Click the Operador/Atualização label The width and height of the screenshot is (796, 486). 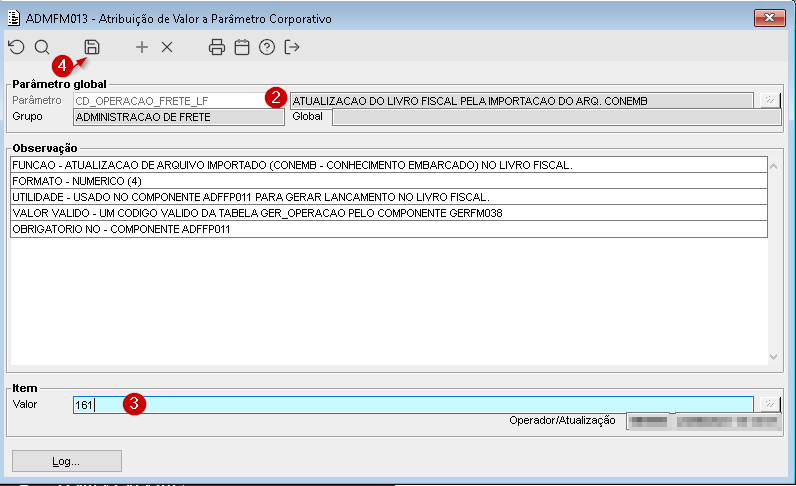[x=562, y=420]
